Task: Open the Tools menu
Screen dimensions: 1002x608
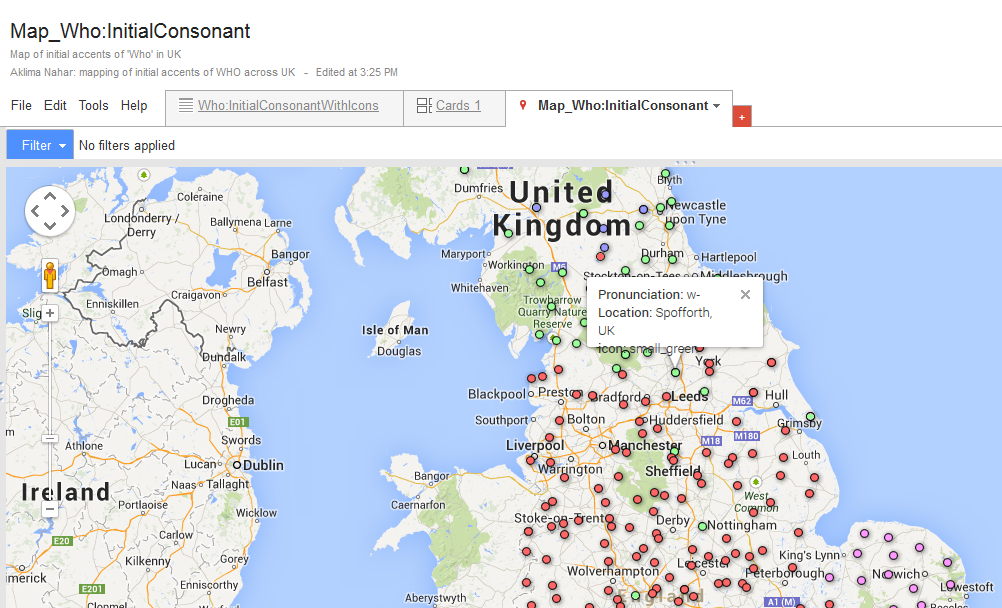Action: (93, 105)
